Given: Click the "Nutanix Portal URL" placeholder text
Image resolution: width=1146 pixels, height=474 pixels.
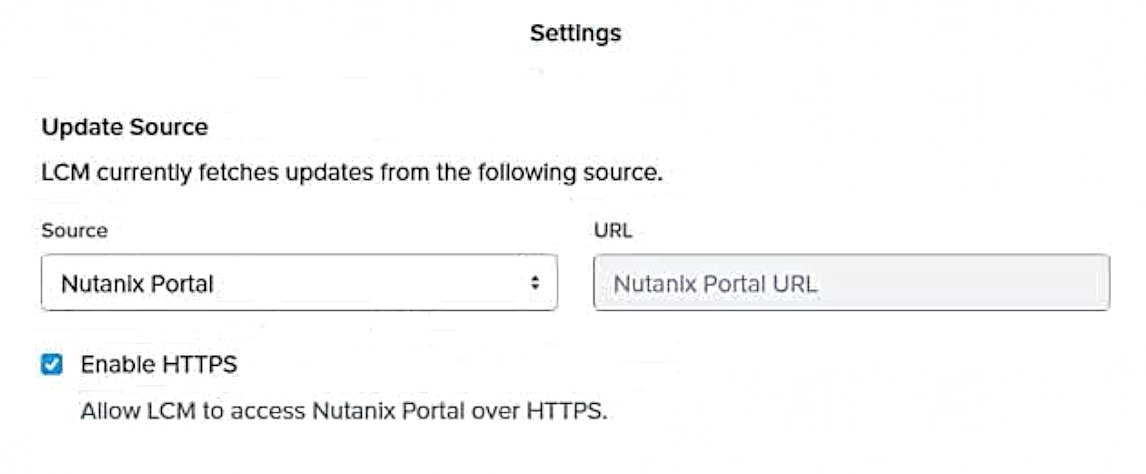Looking at the screenshot, I should pos(715,284).
